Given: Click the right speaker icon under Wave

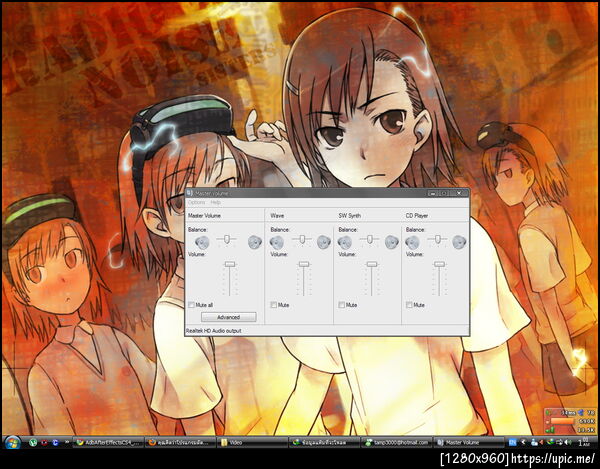Looking at the screenshot, I should coord(324,242).
